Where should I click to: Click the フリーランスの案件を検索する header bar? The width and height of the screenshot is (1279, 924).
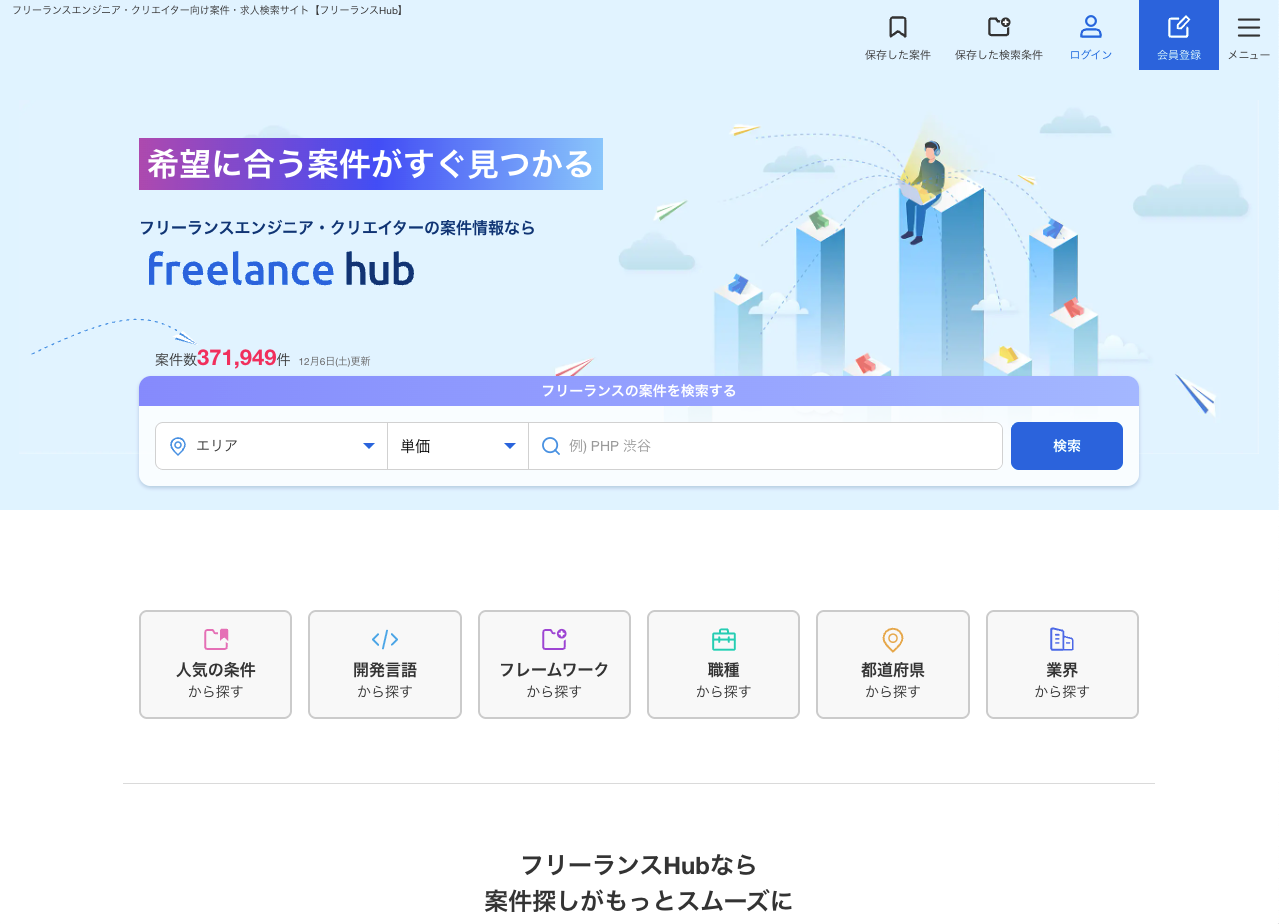click(639, 391)
